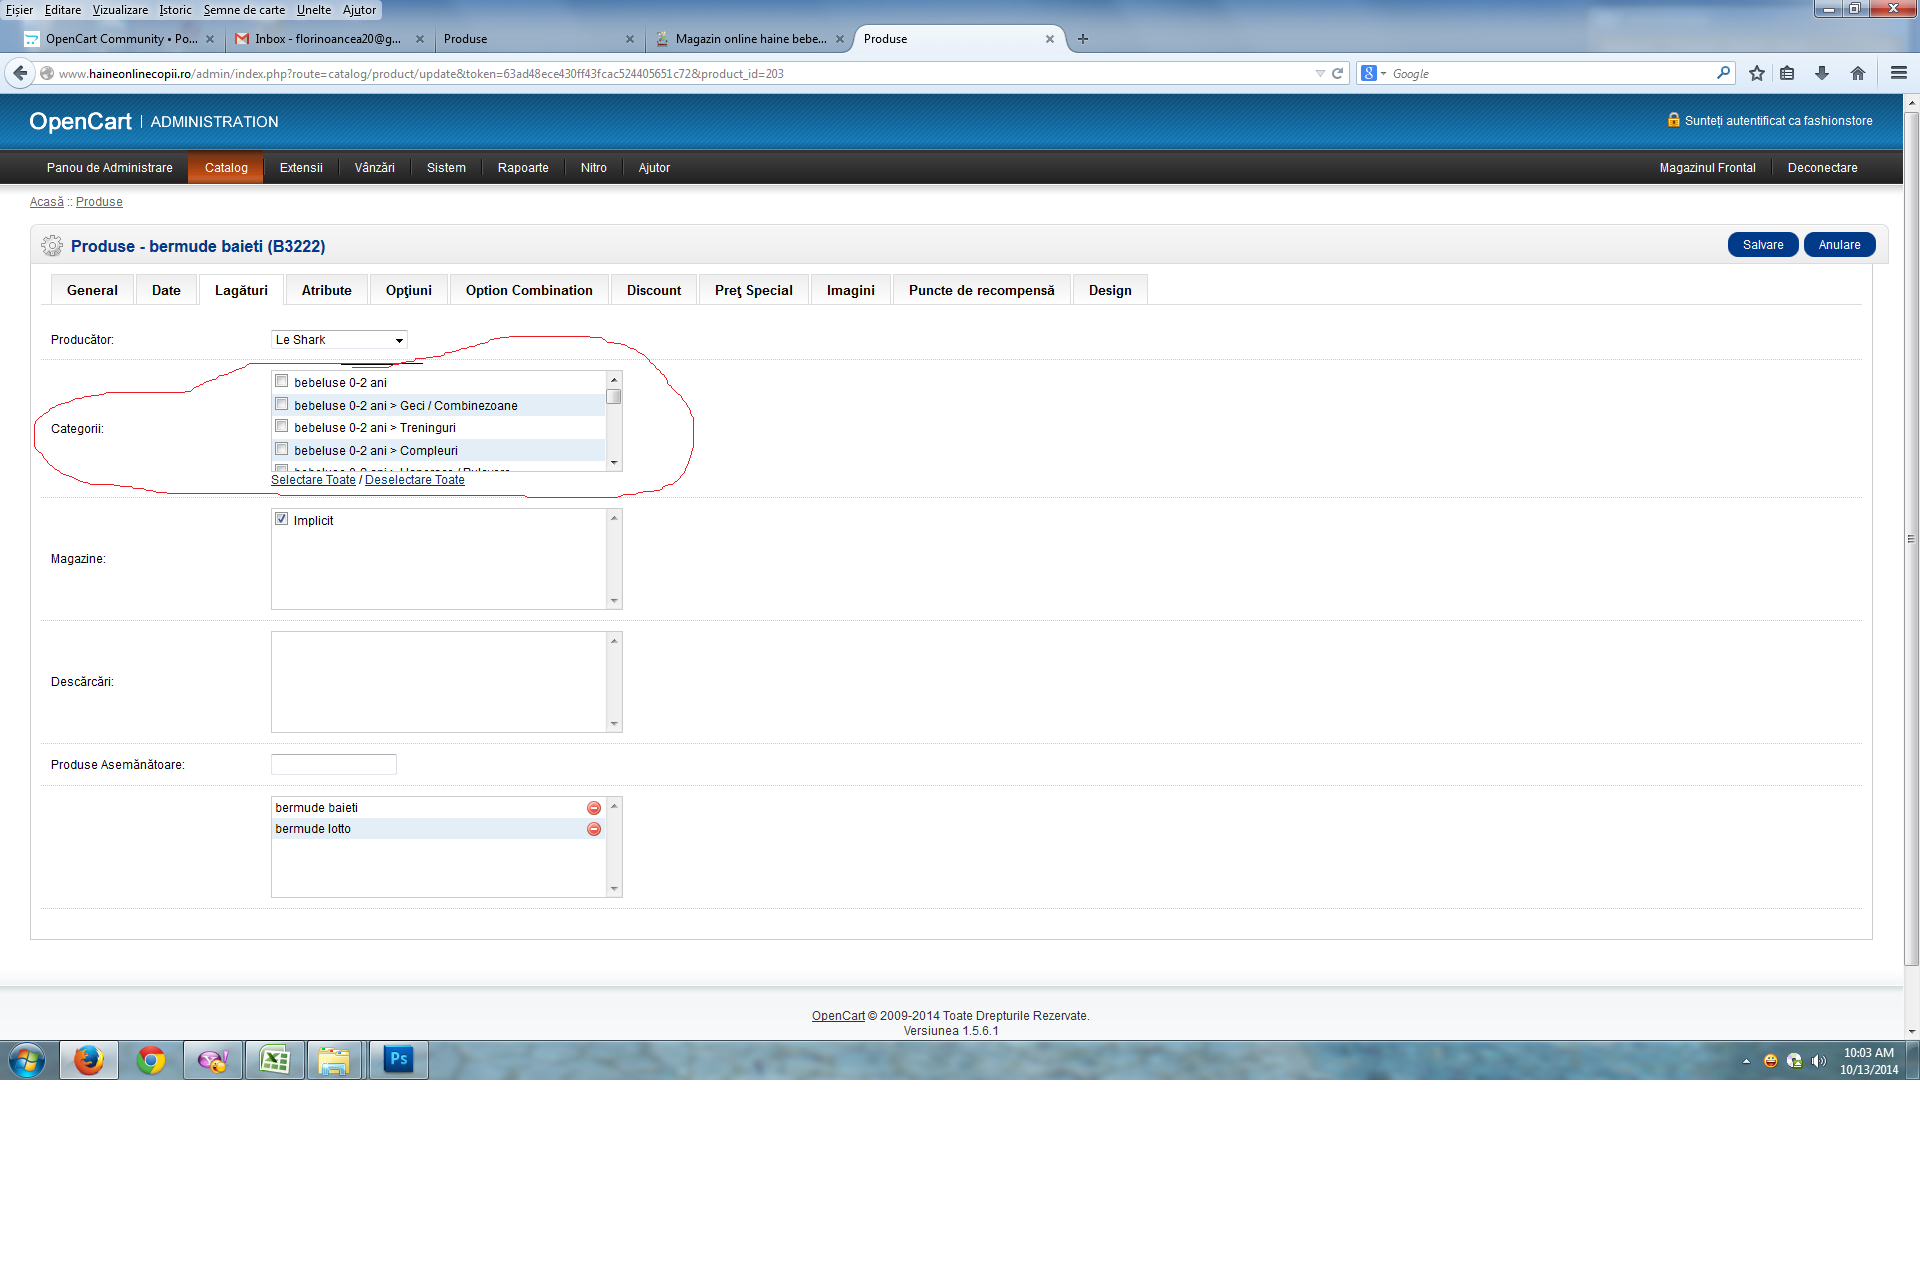
Task: Click the Produse breadcrumb link
Action: click(99, 202)
